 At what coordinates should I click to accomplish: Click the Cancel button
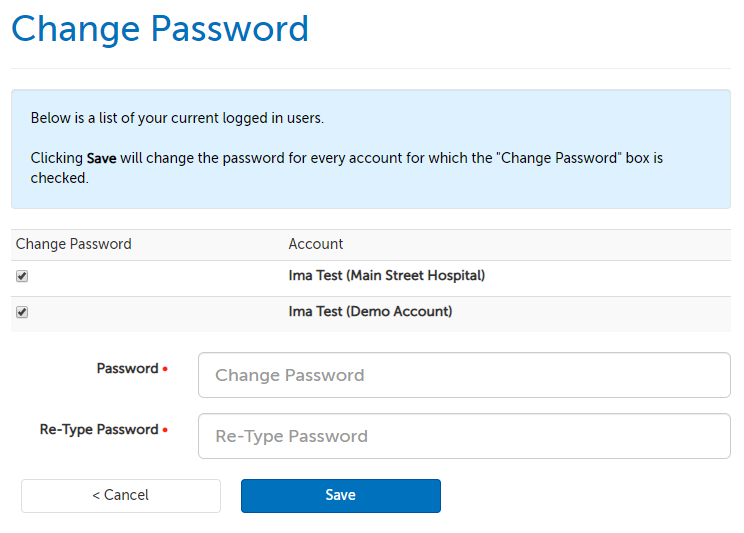[x=121, y=495]
